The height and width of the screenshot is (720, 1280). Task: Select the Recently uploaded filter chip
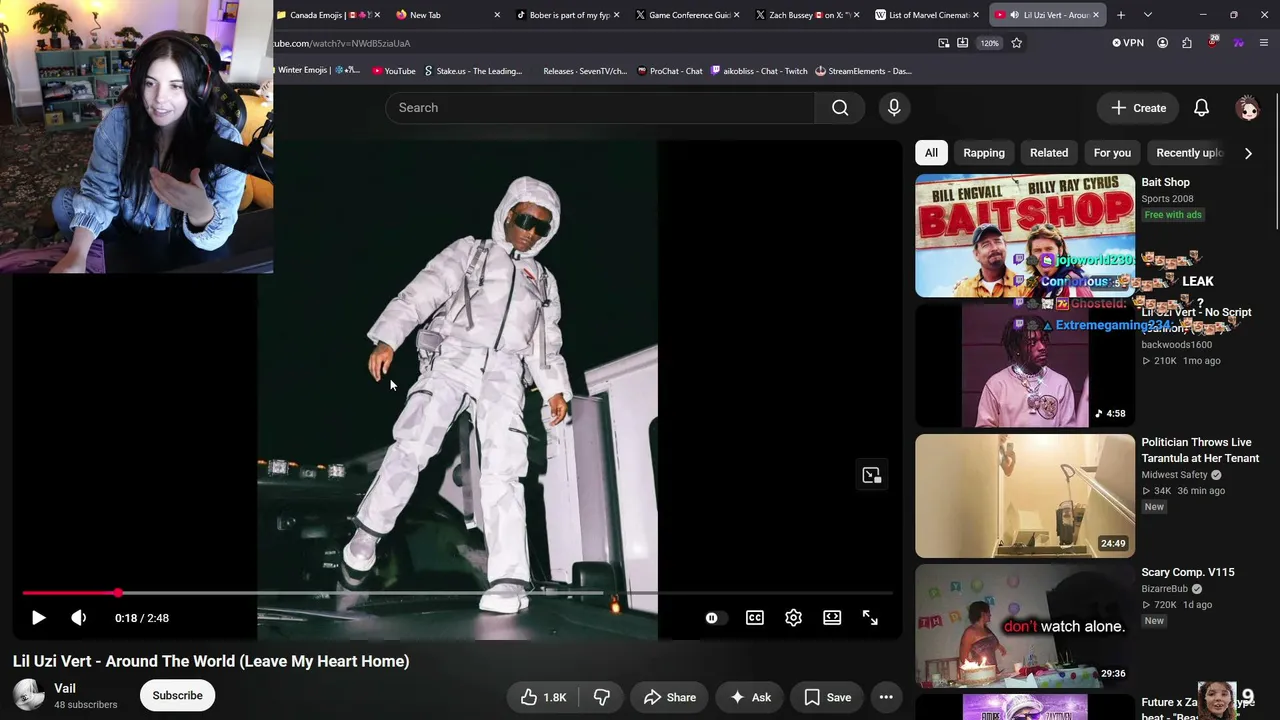[1189, 153]
